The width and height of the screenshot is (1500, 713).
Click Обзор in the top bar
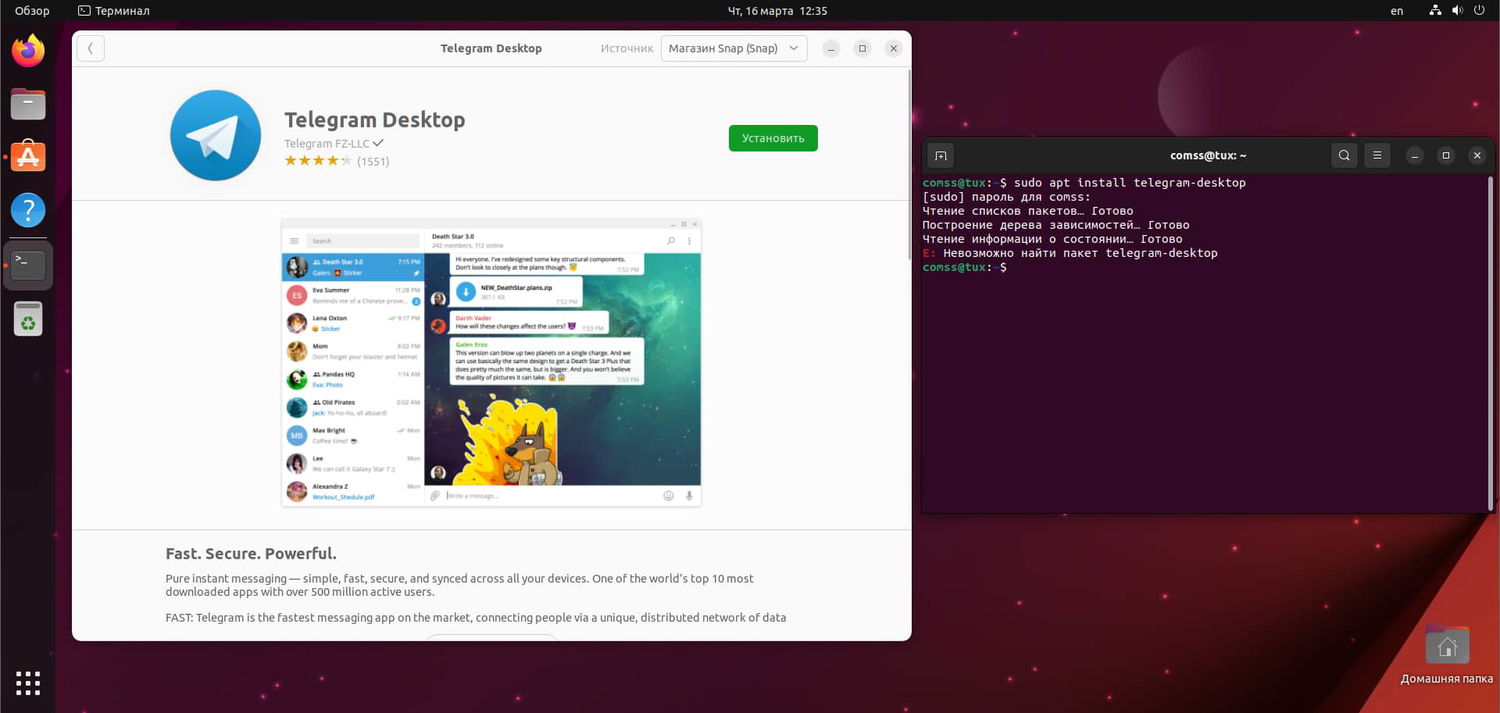click(x=32, y=11)
